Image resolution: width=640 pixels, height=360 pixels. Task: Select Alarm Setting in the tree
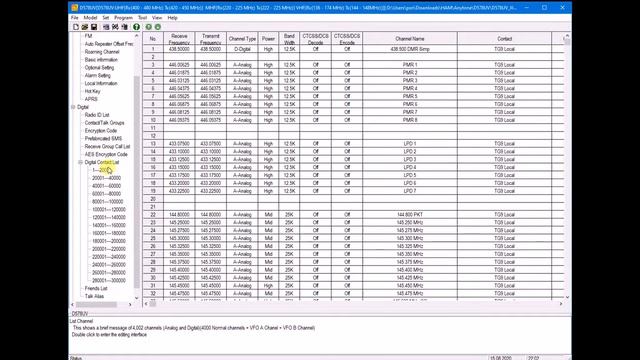(x=98, y=76)
